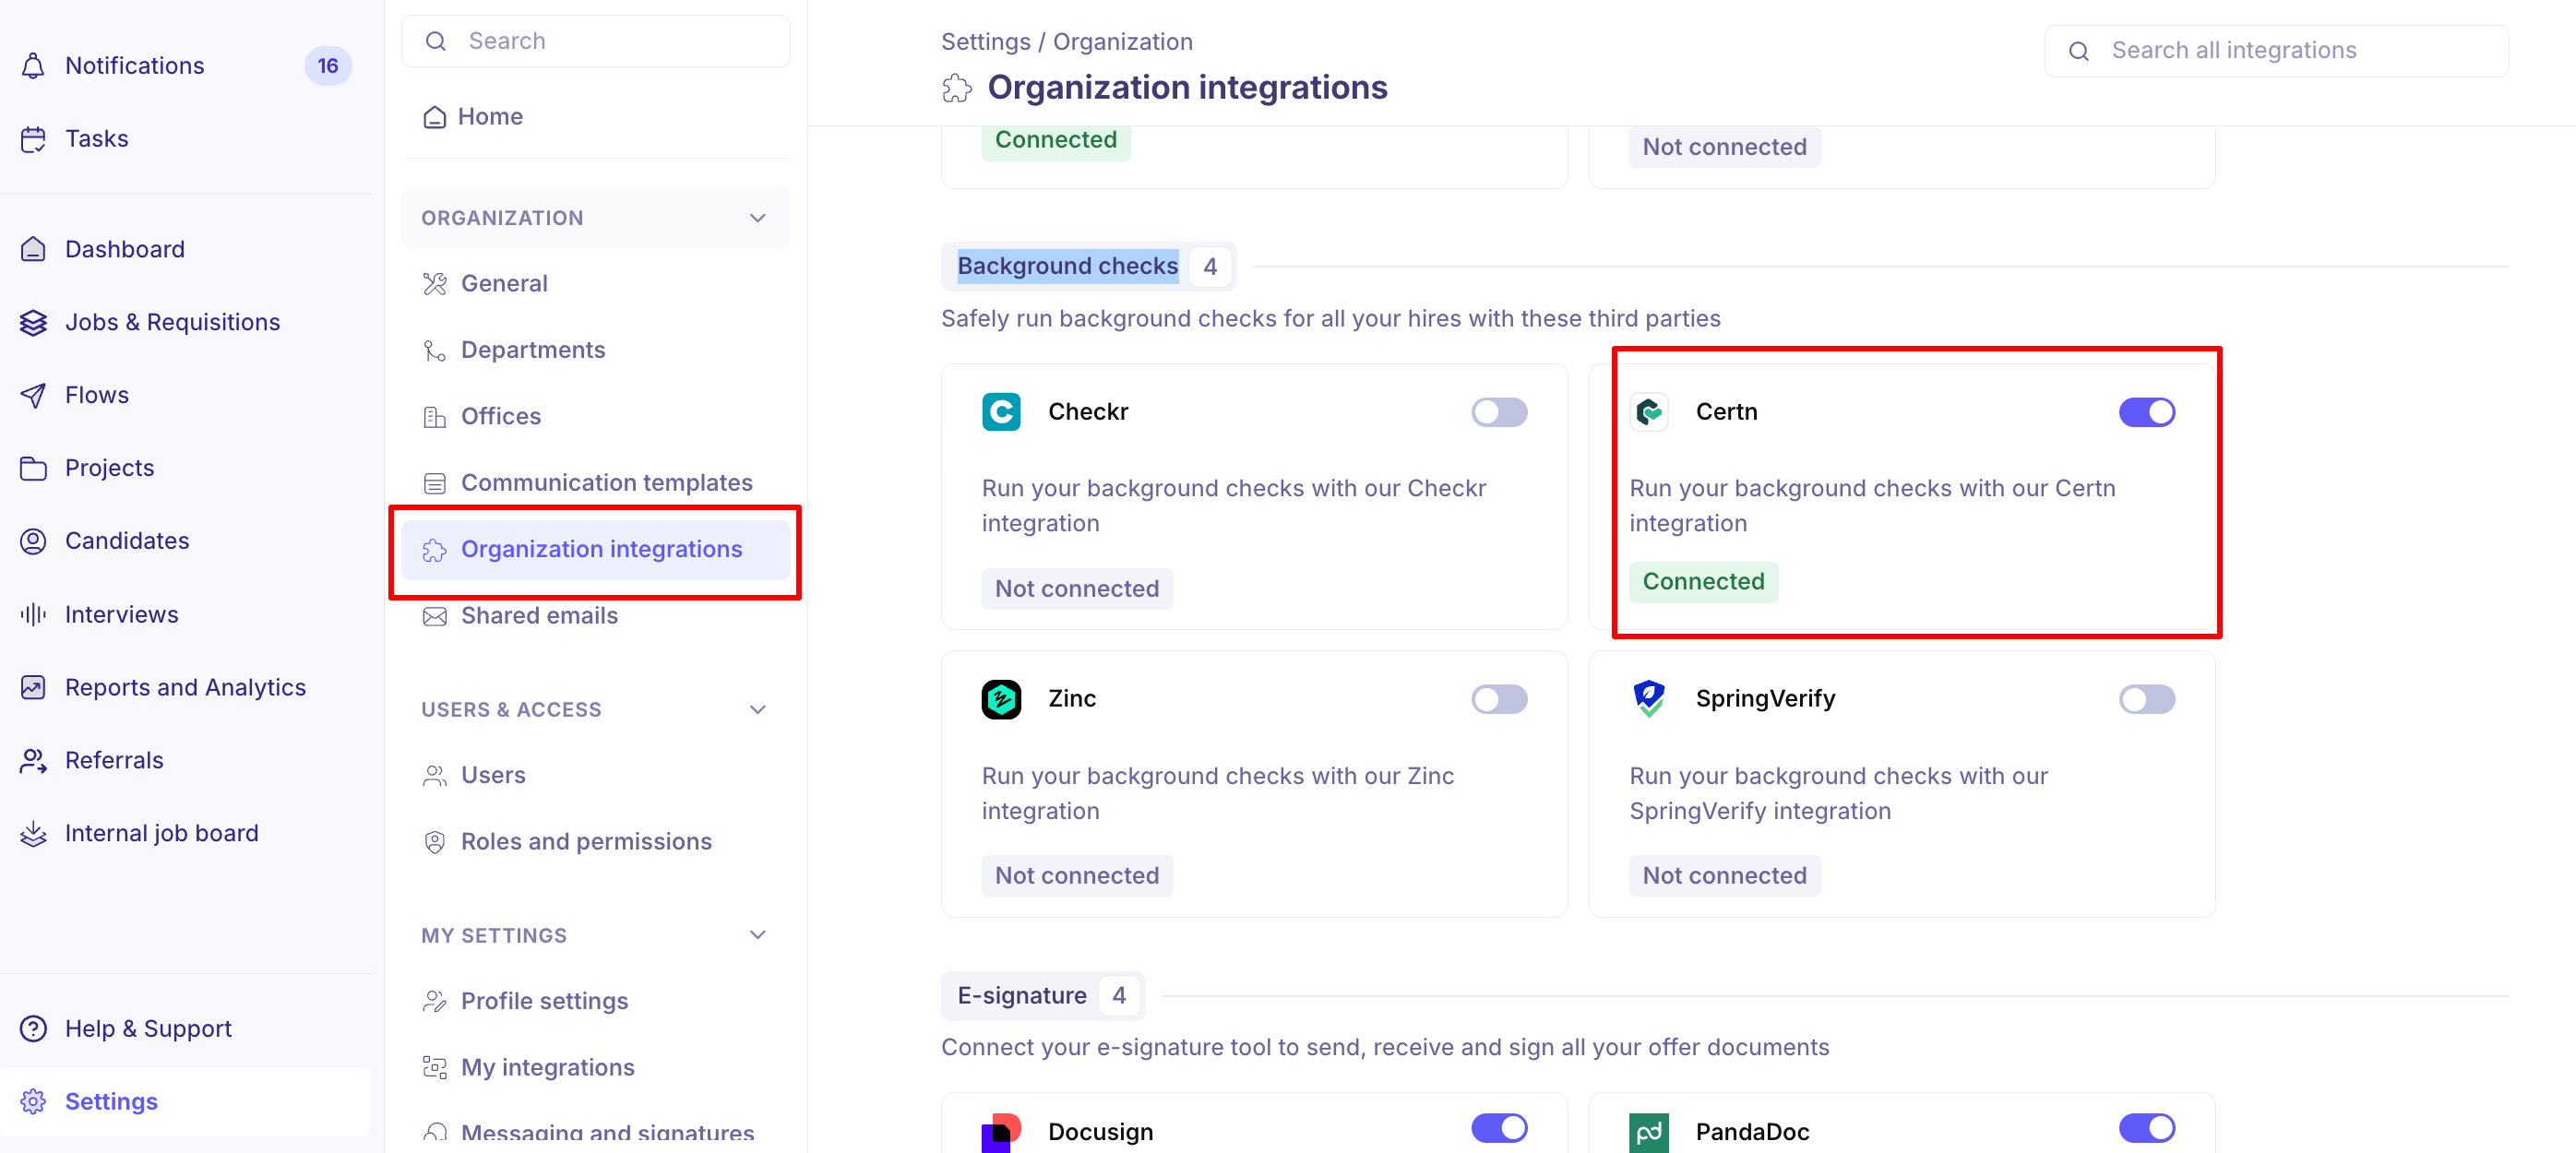This screenshot has height=1153, width=2576.
Task: Focus the Search all integrations field
Action: pos(2276,51)
